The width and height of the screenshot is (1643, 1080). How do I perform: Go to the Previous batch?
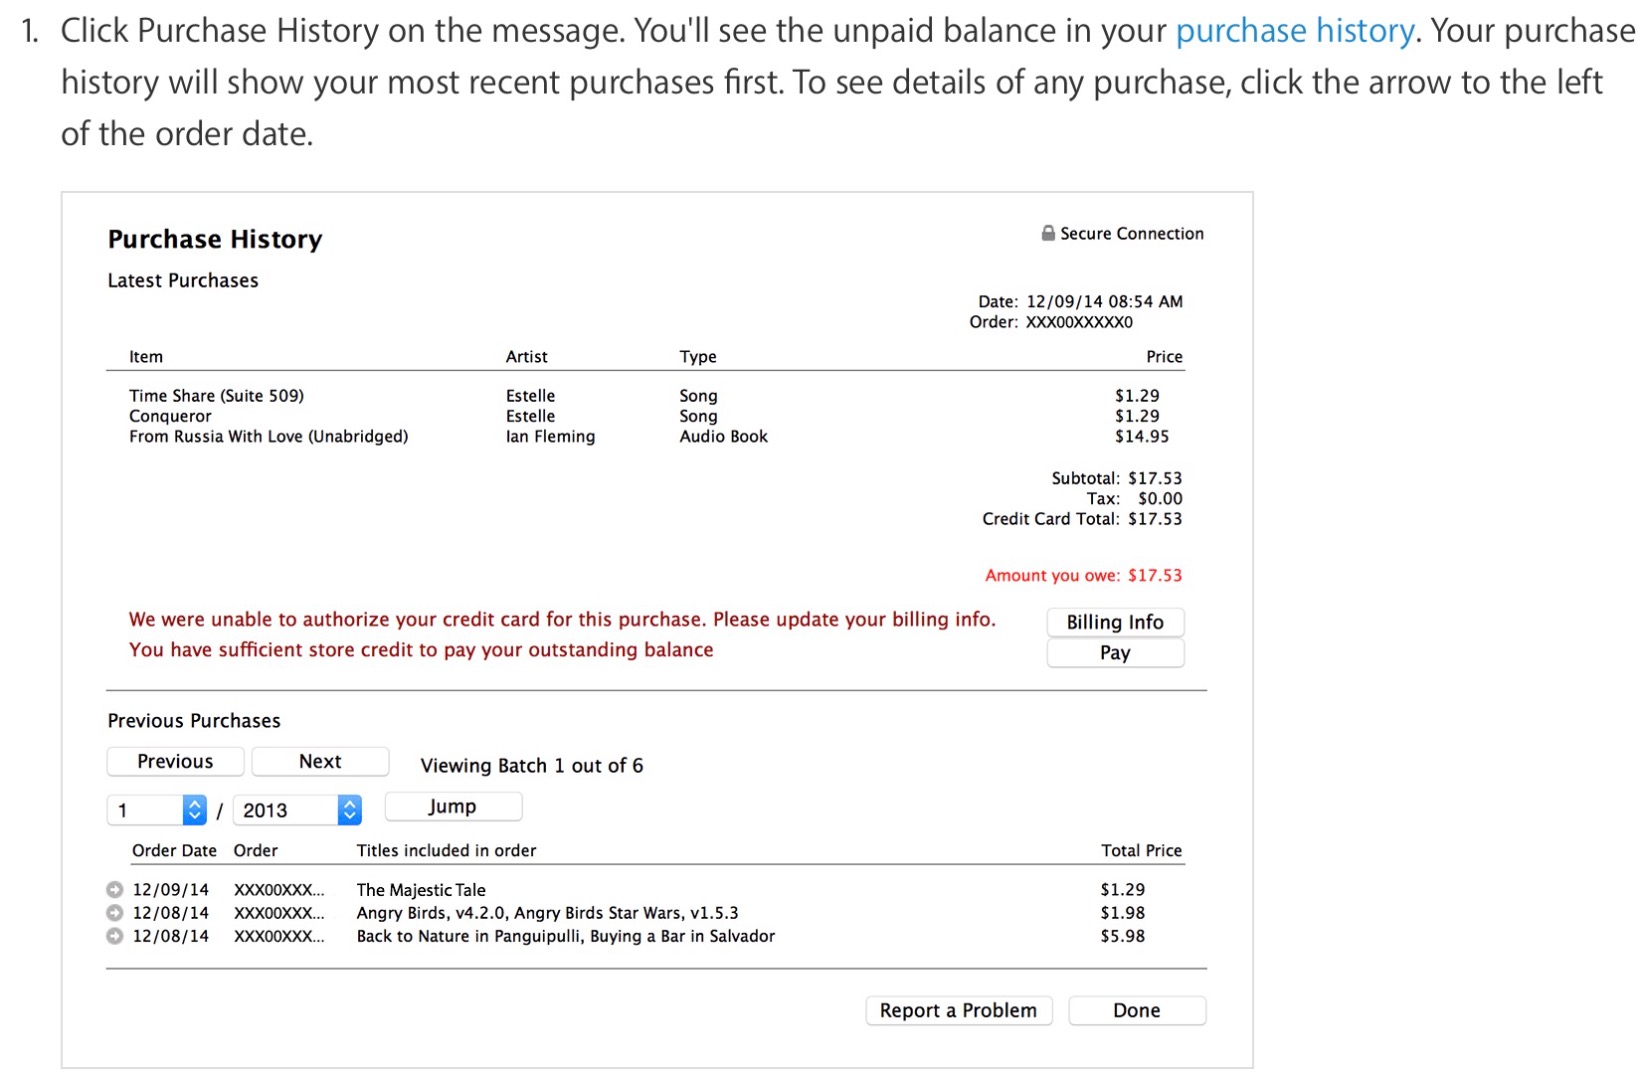click(175, 762)
